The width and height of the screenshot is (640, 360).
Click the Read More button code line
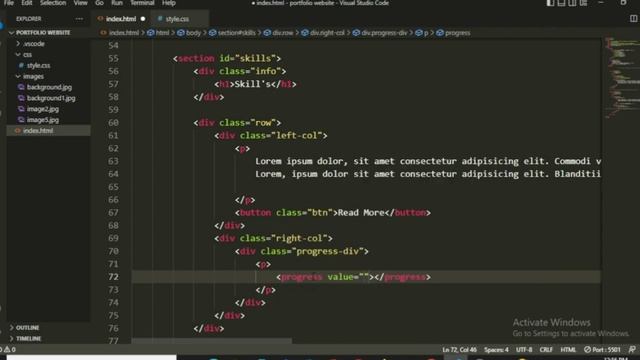[x=333, y=213]
